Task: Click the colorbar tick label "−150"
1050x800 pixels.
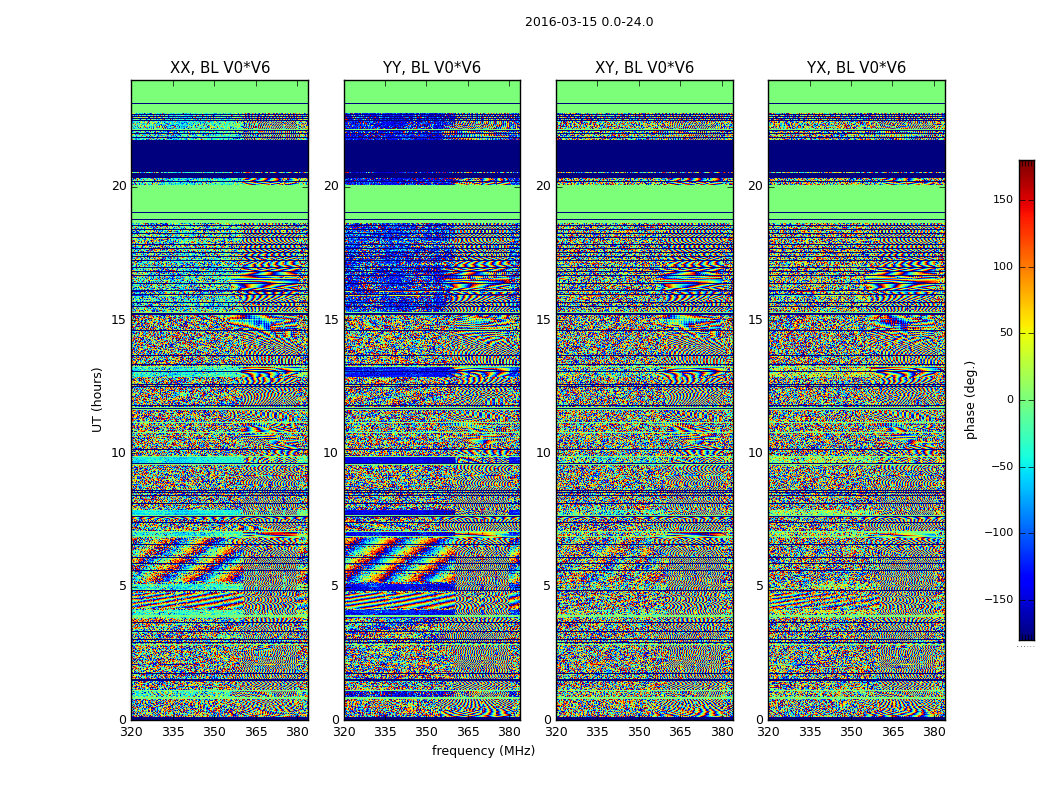Action: point(999,599)
